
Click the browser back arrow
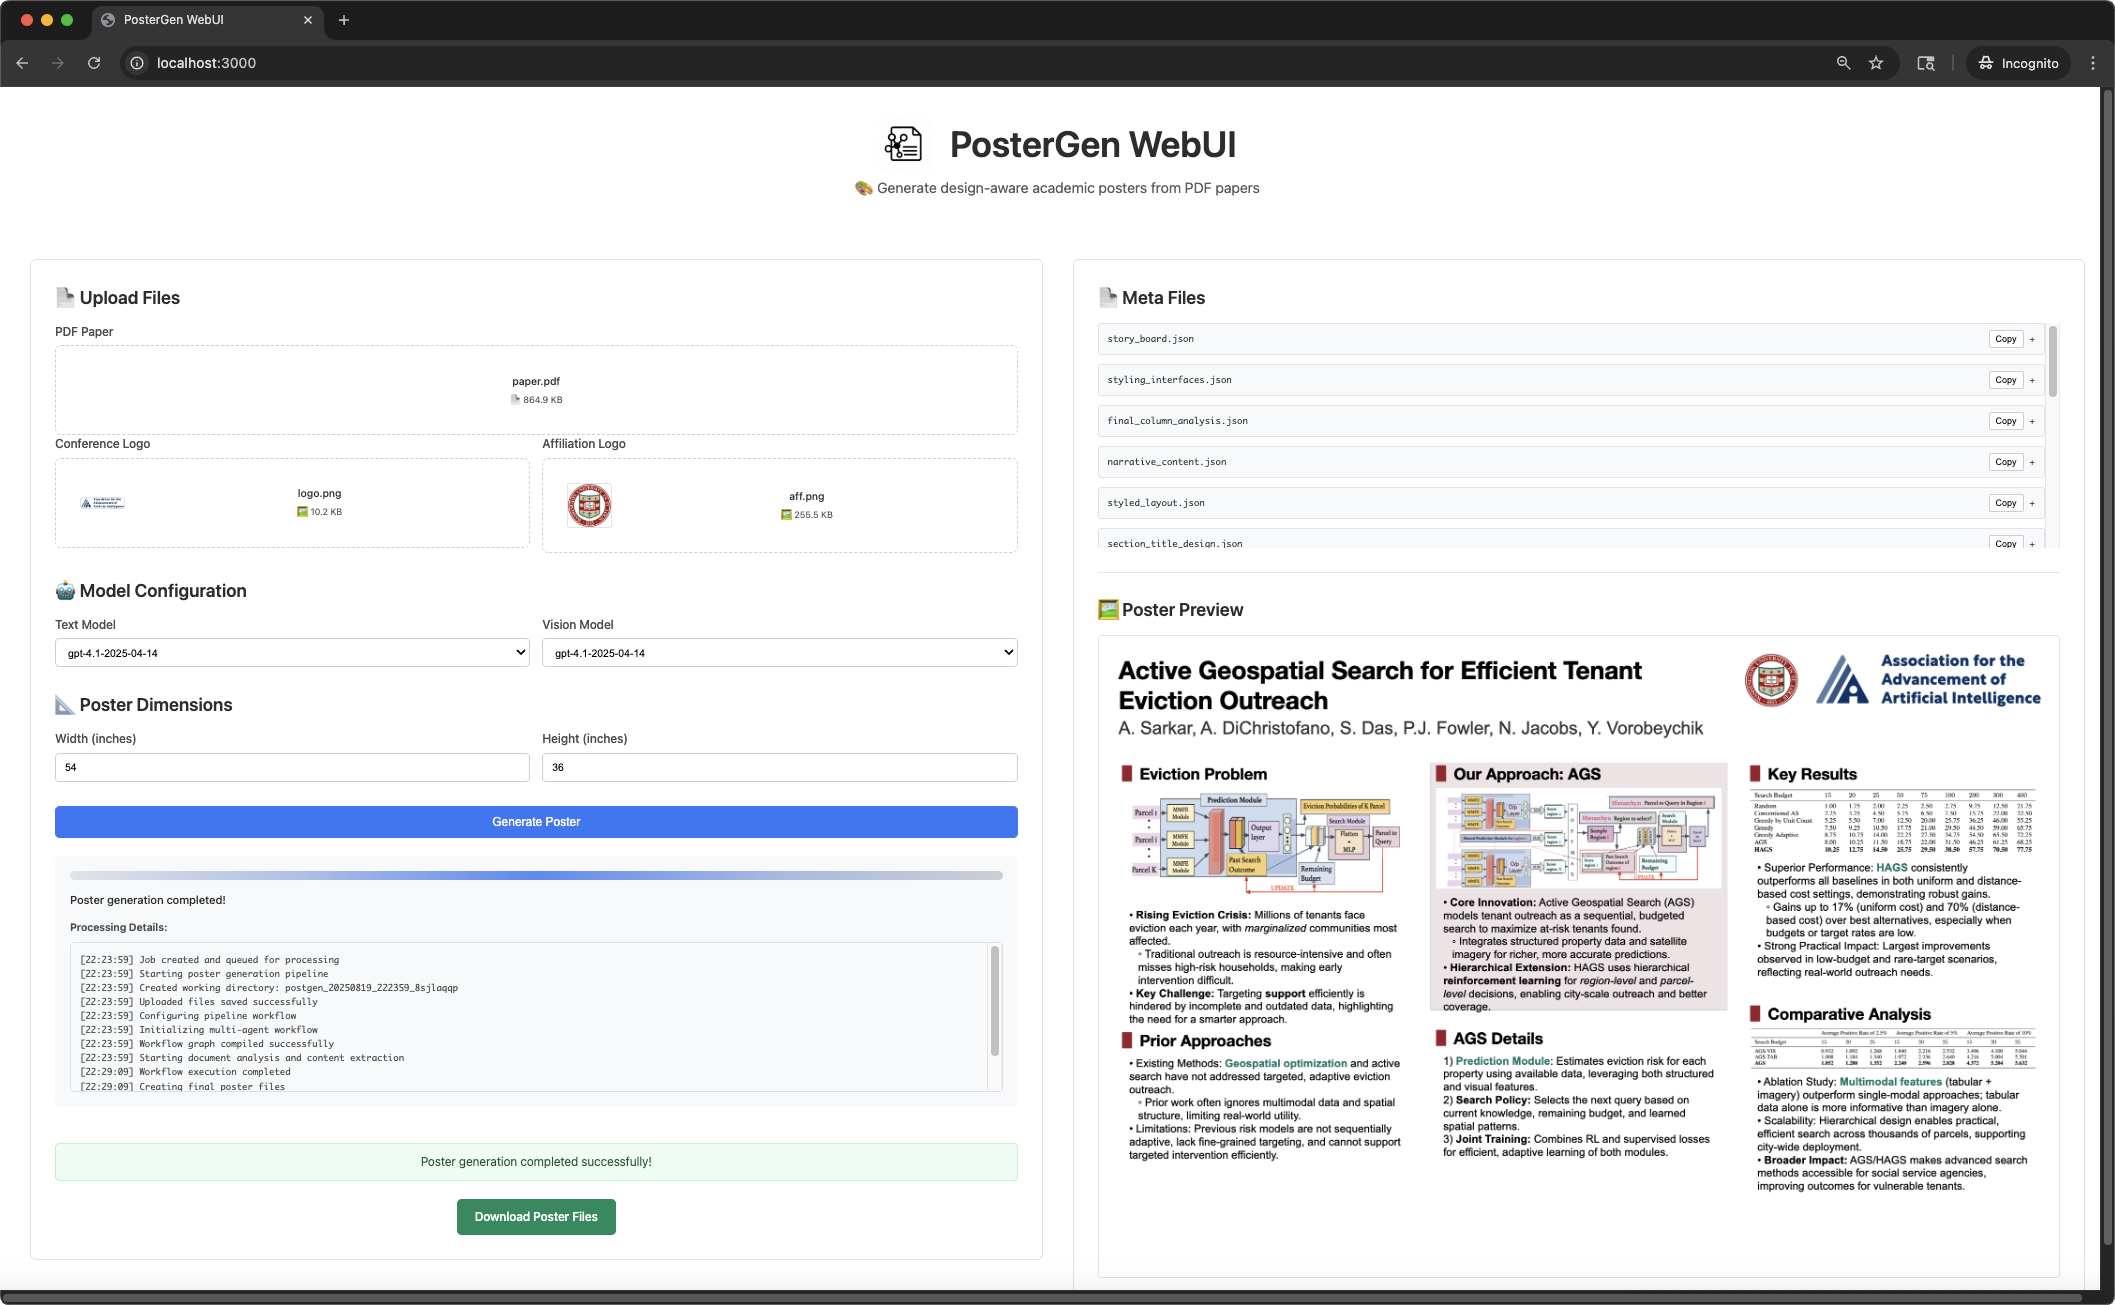pyautogui.click(x=23, y=63)
